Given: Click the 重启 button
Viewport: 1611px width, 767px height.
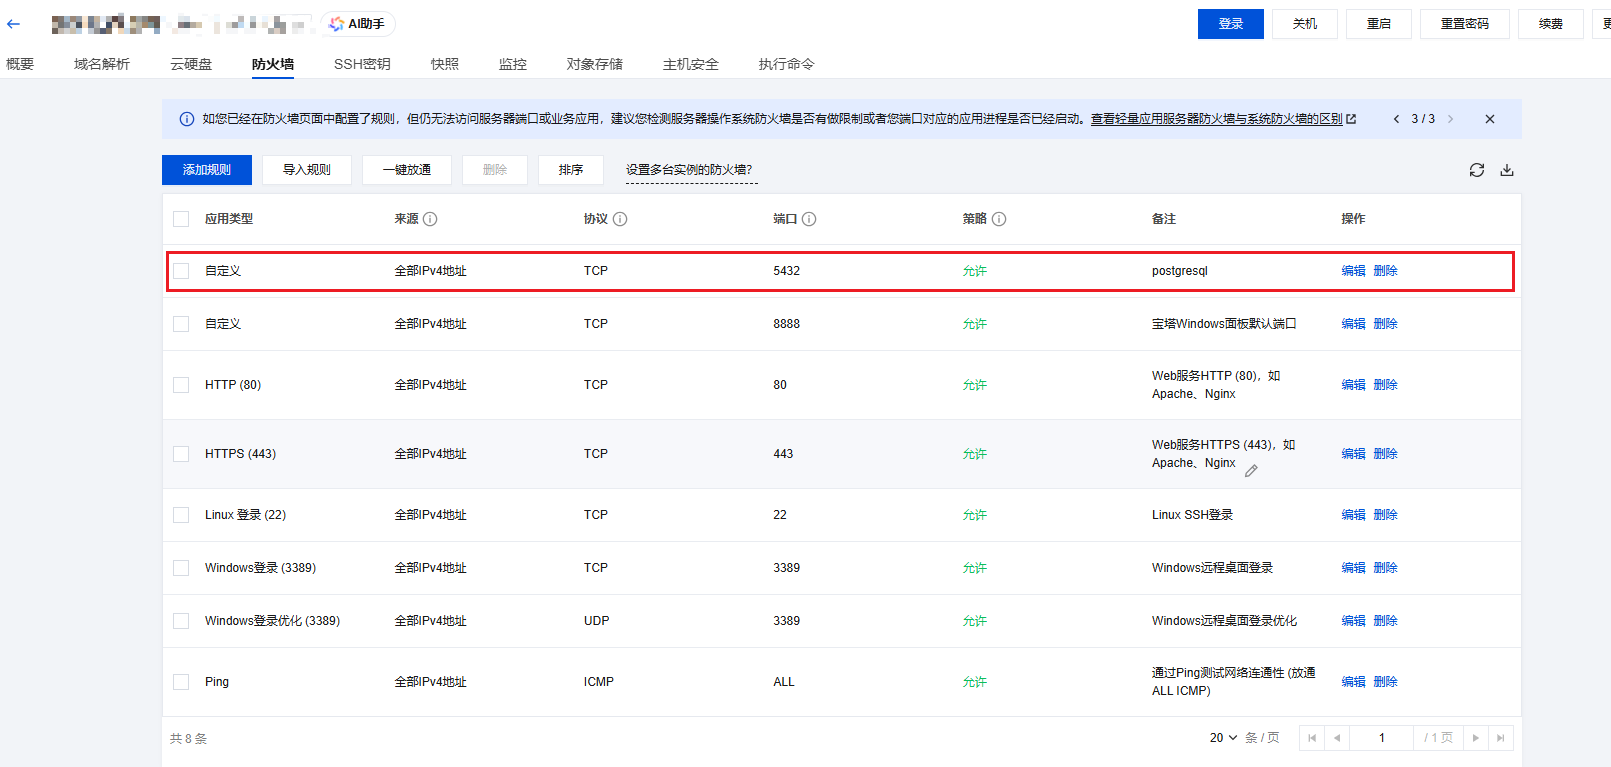Looking at the screenshot, I should click(x=1379, y=24).
